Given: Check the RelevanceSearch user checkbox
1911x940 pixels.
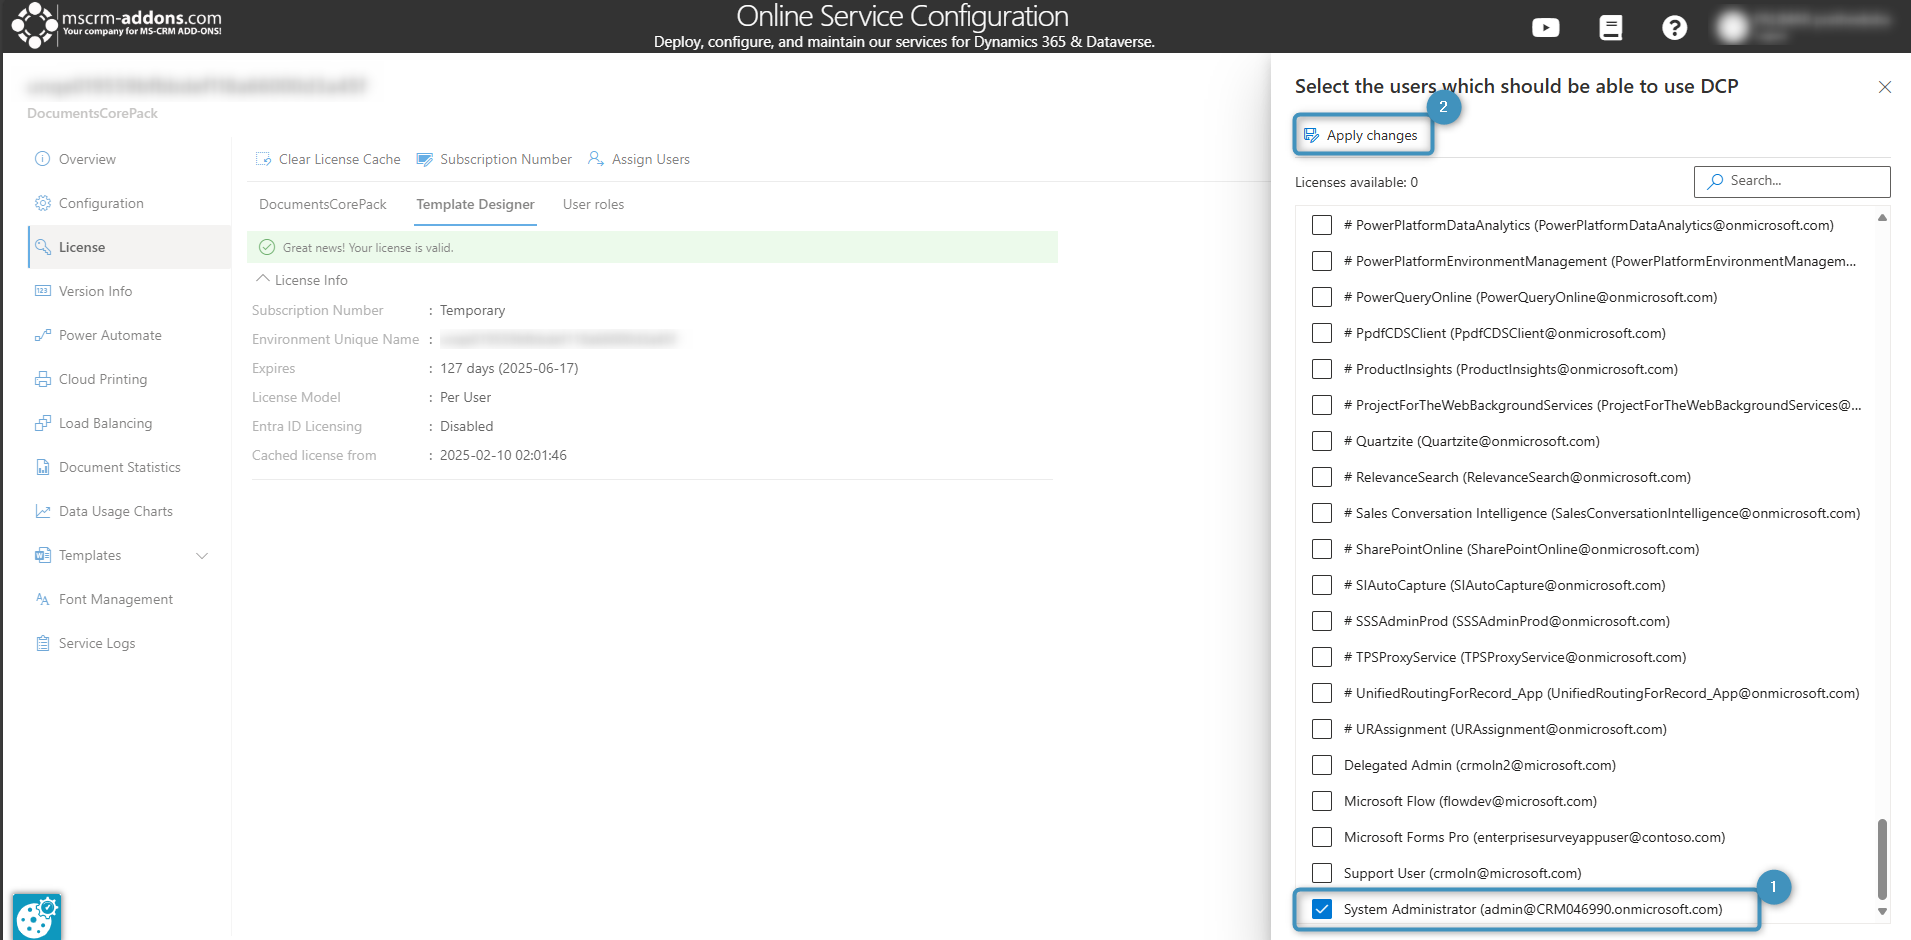Looking at the screenshot, I should [1321, 477].
